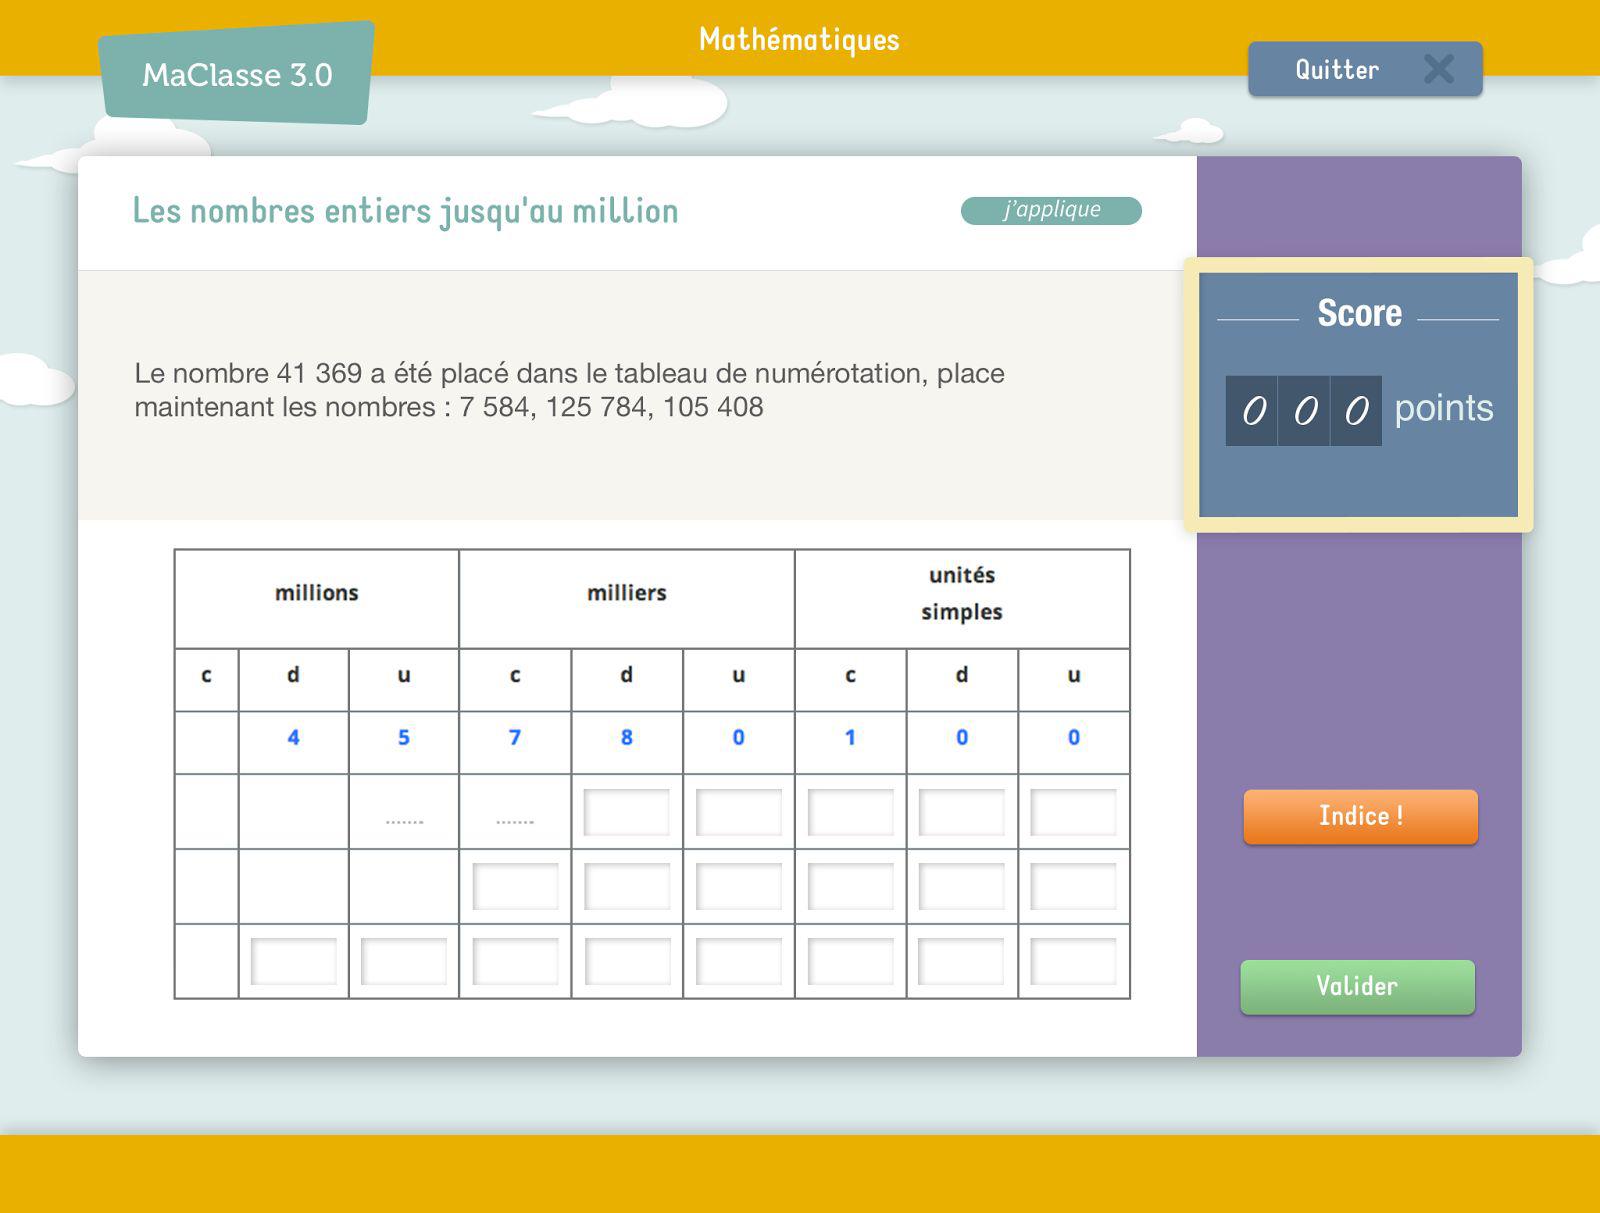
Task: Select last row input under millions d
Action: pyautogui.click(x=293, y=961)
